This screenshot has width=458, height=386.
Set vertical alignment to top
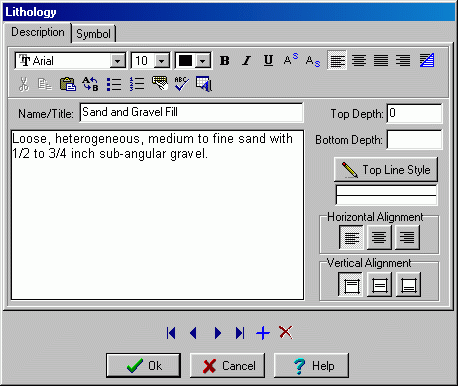click(x=351, y=285)
